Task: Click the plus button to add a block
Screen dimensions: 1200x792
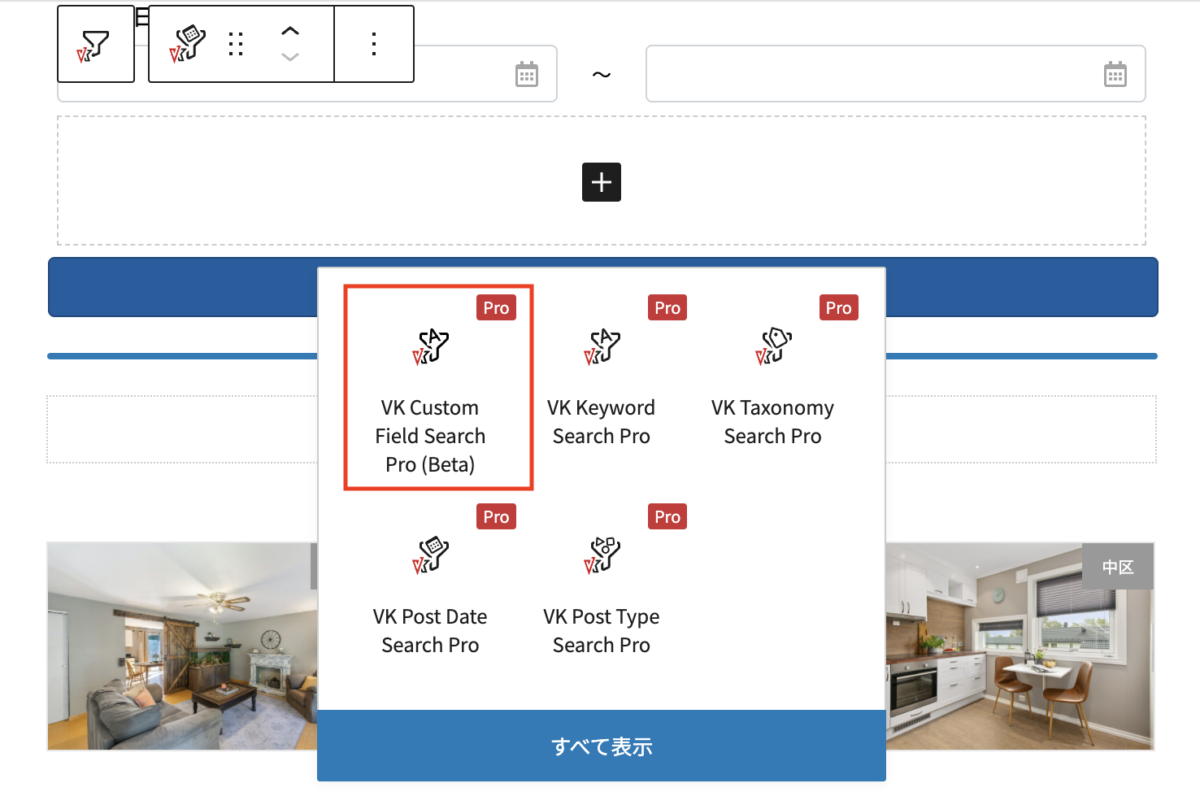Action: pos(601,182)
